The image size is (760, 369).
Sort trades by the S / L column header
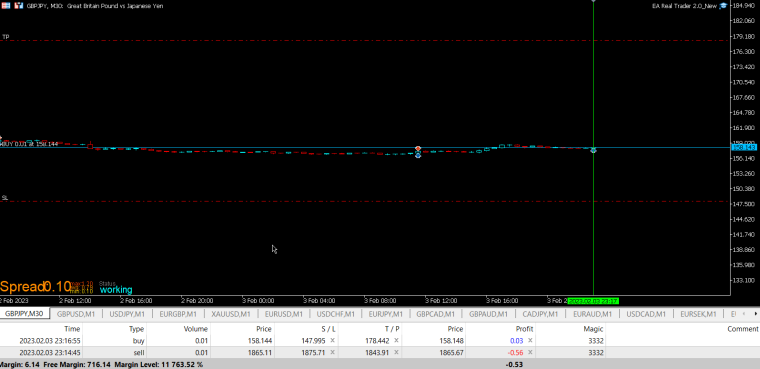(x=328, y=329)
